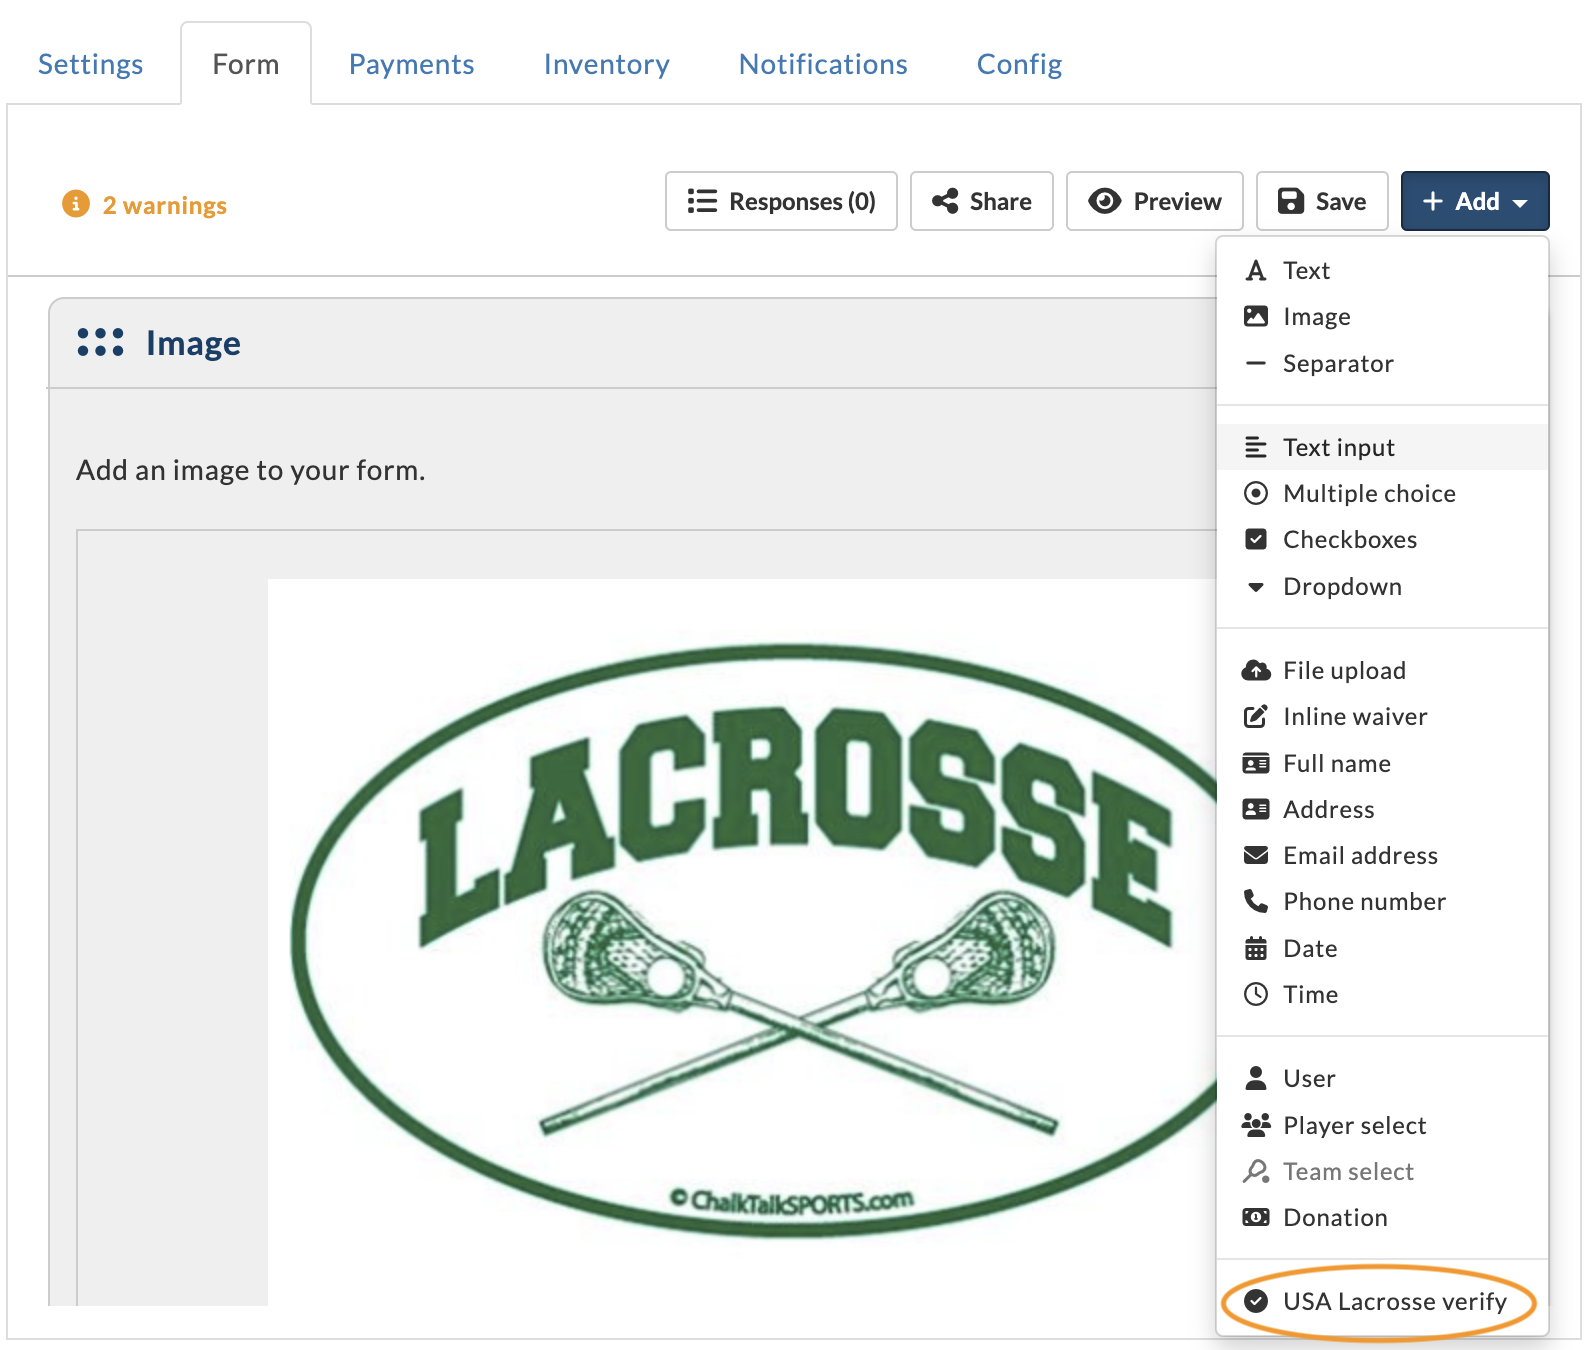The image size is (1590, 1350).
Task: Open the Config tab
Action: [1019, 64]
